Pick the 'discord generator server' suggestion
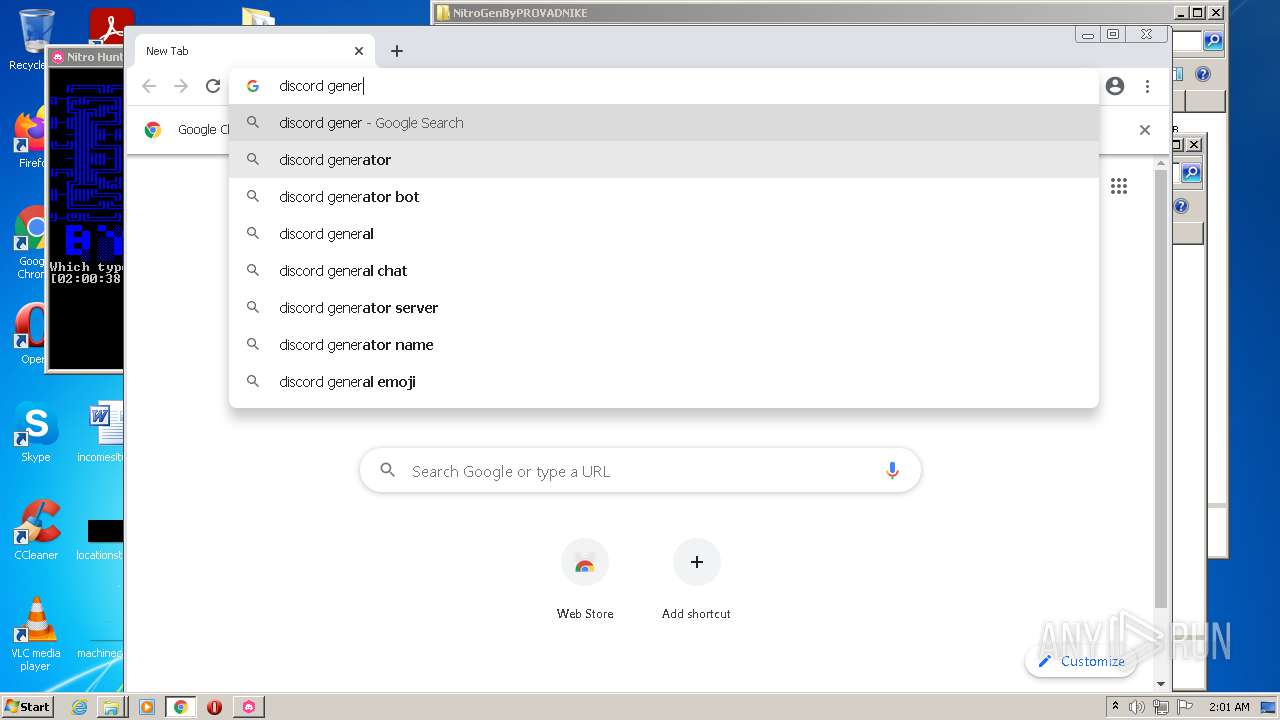This screenshot has width=1280, height=720. [664, 308]
